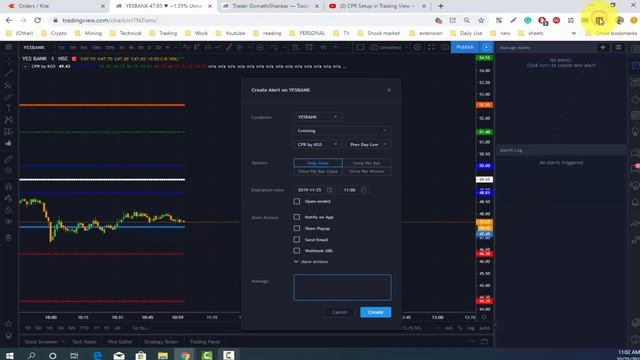Open the TradingView hamburger menu

point(9,47)
